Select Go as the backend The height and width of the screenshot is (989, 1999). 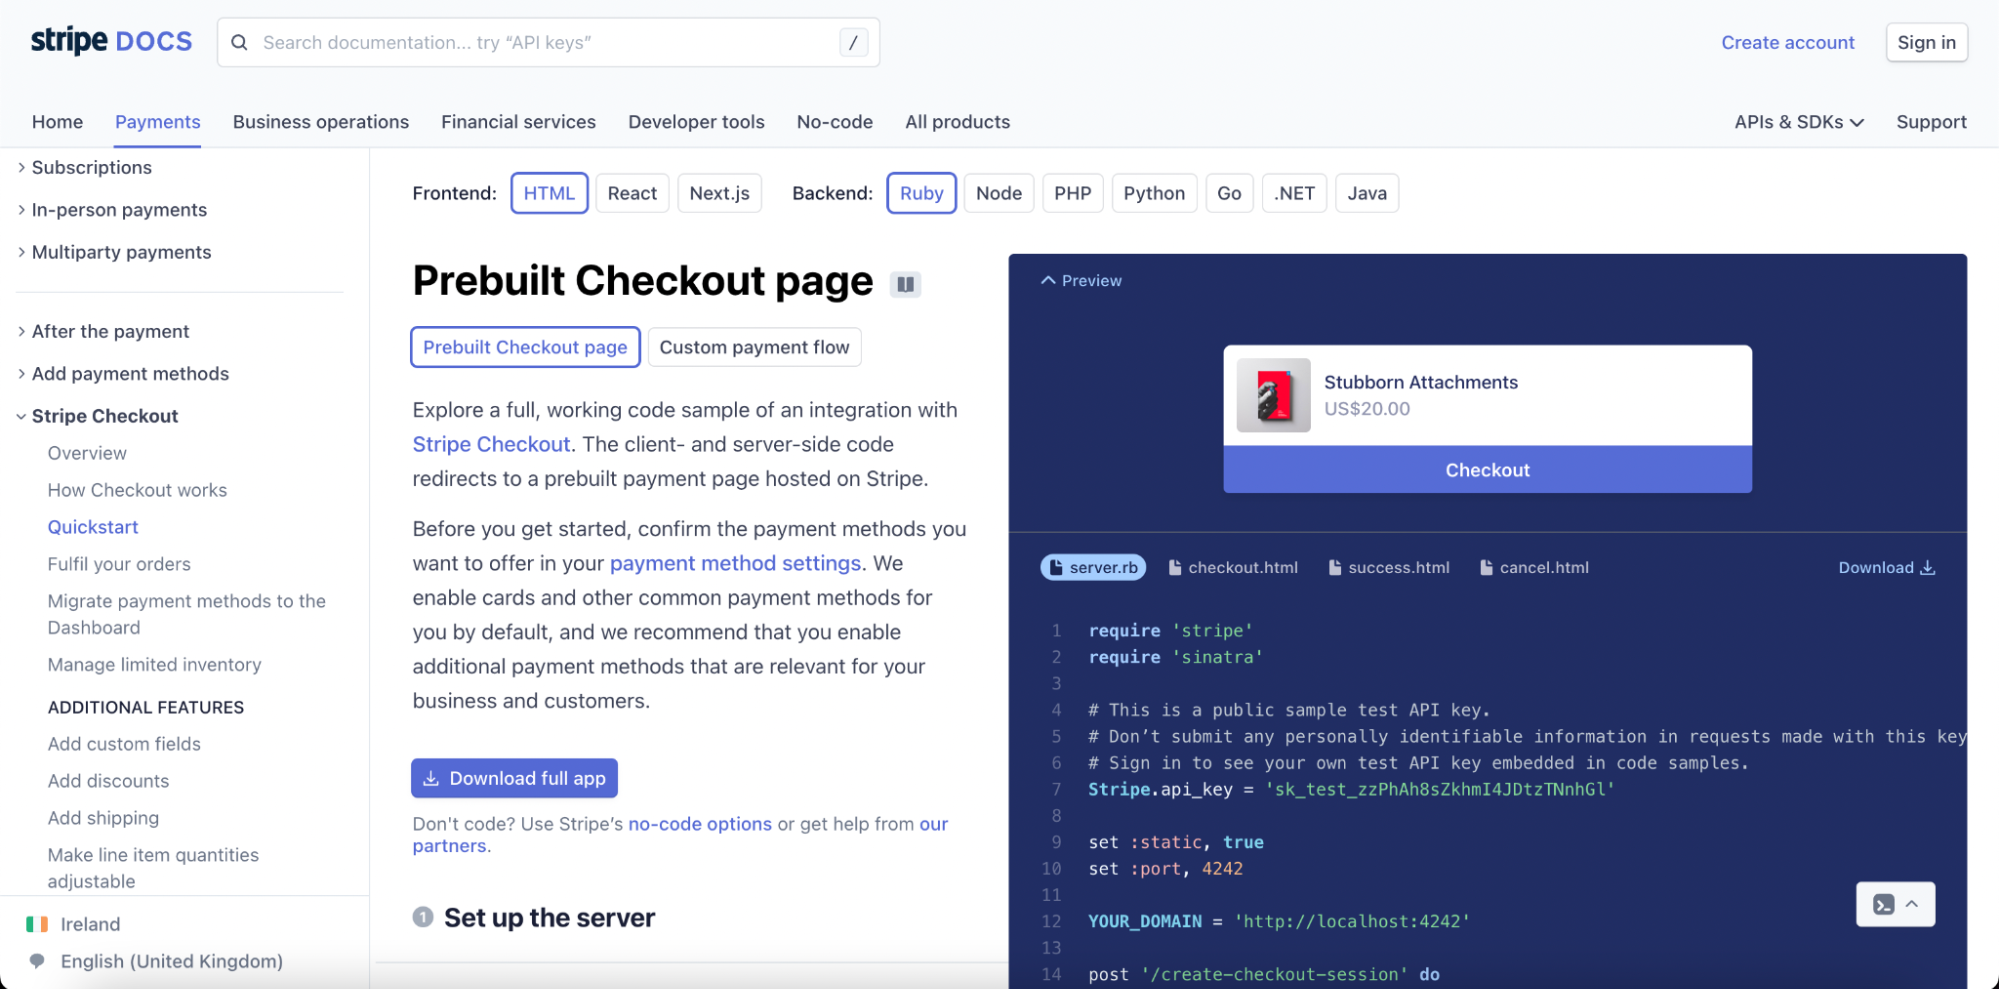pyautogui.click(x=1229, y=193)
